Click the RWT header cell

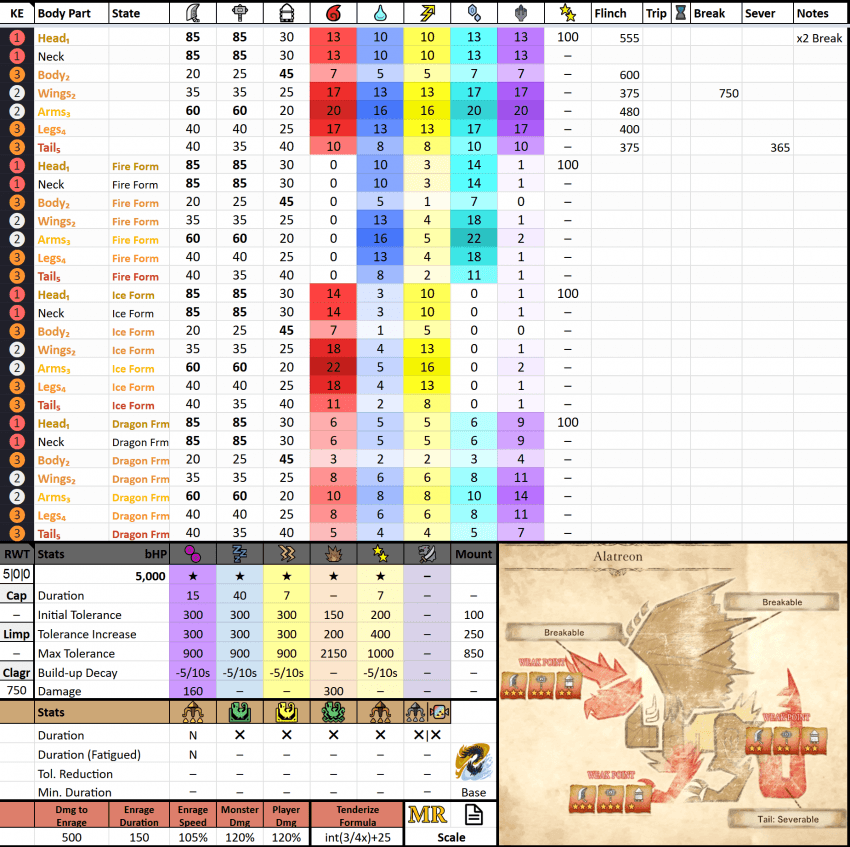pyautogui.click(x=17, y=554)
